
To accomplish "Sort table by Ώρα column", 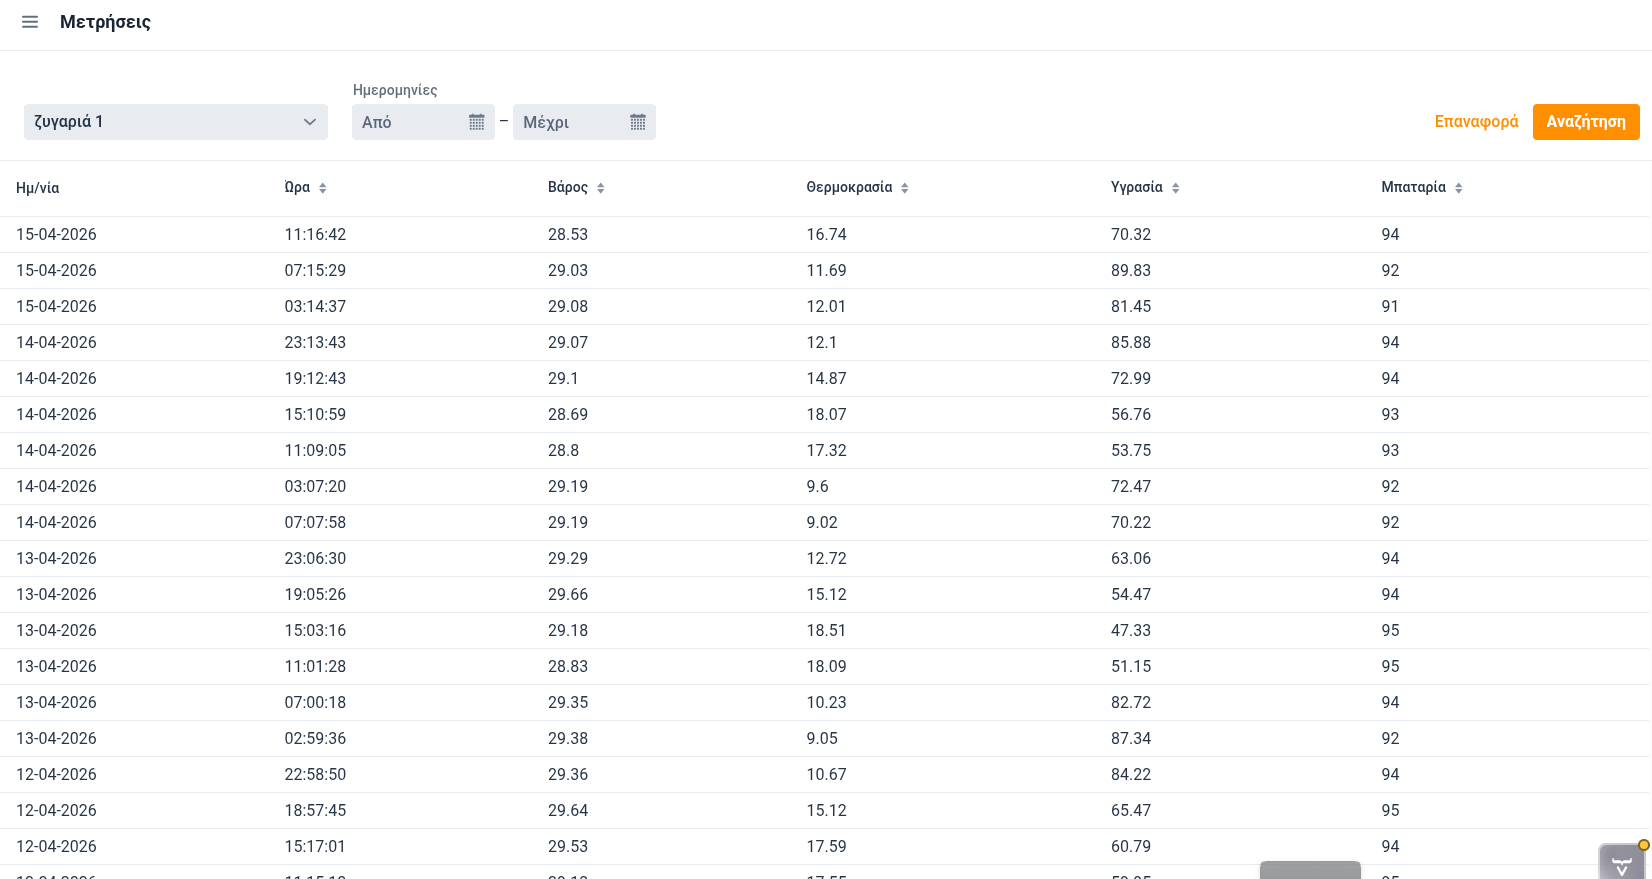I will pos(322,188).
